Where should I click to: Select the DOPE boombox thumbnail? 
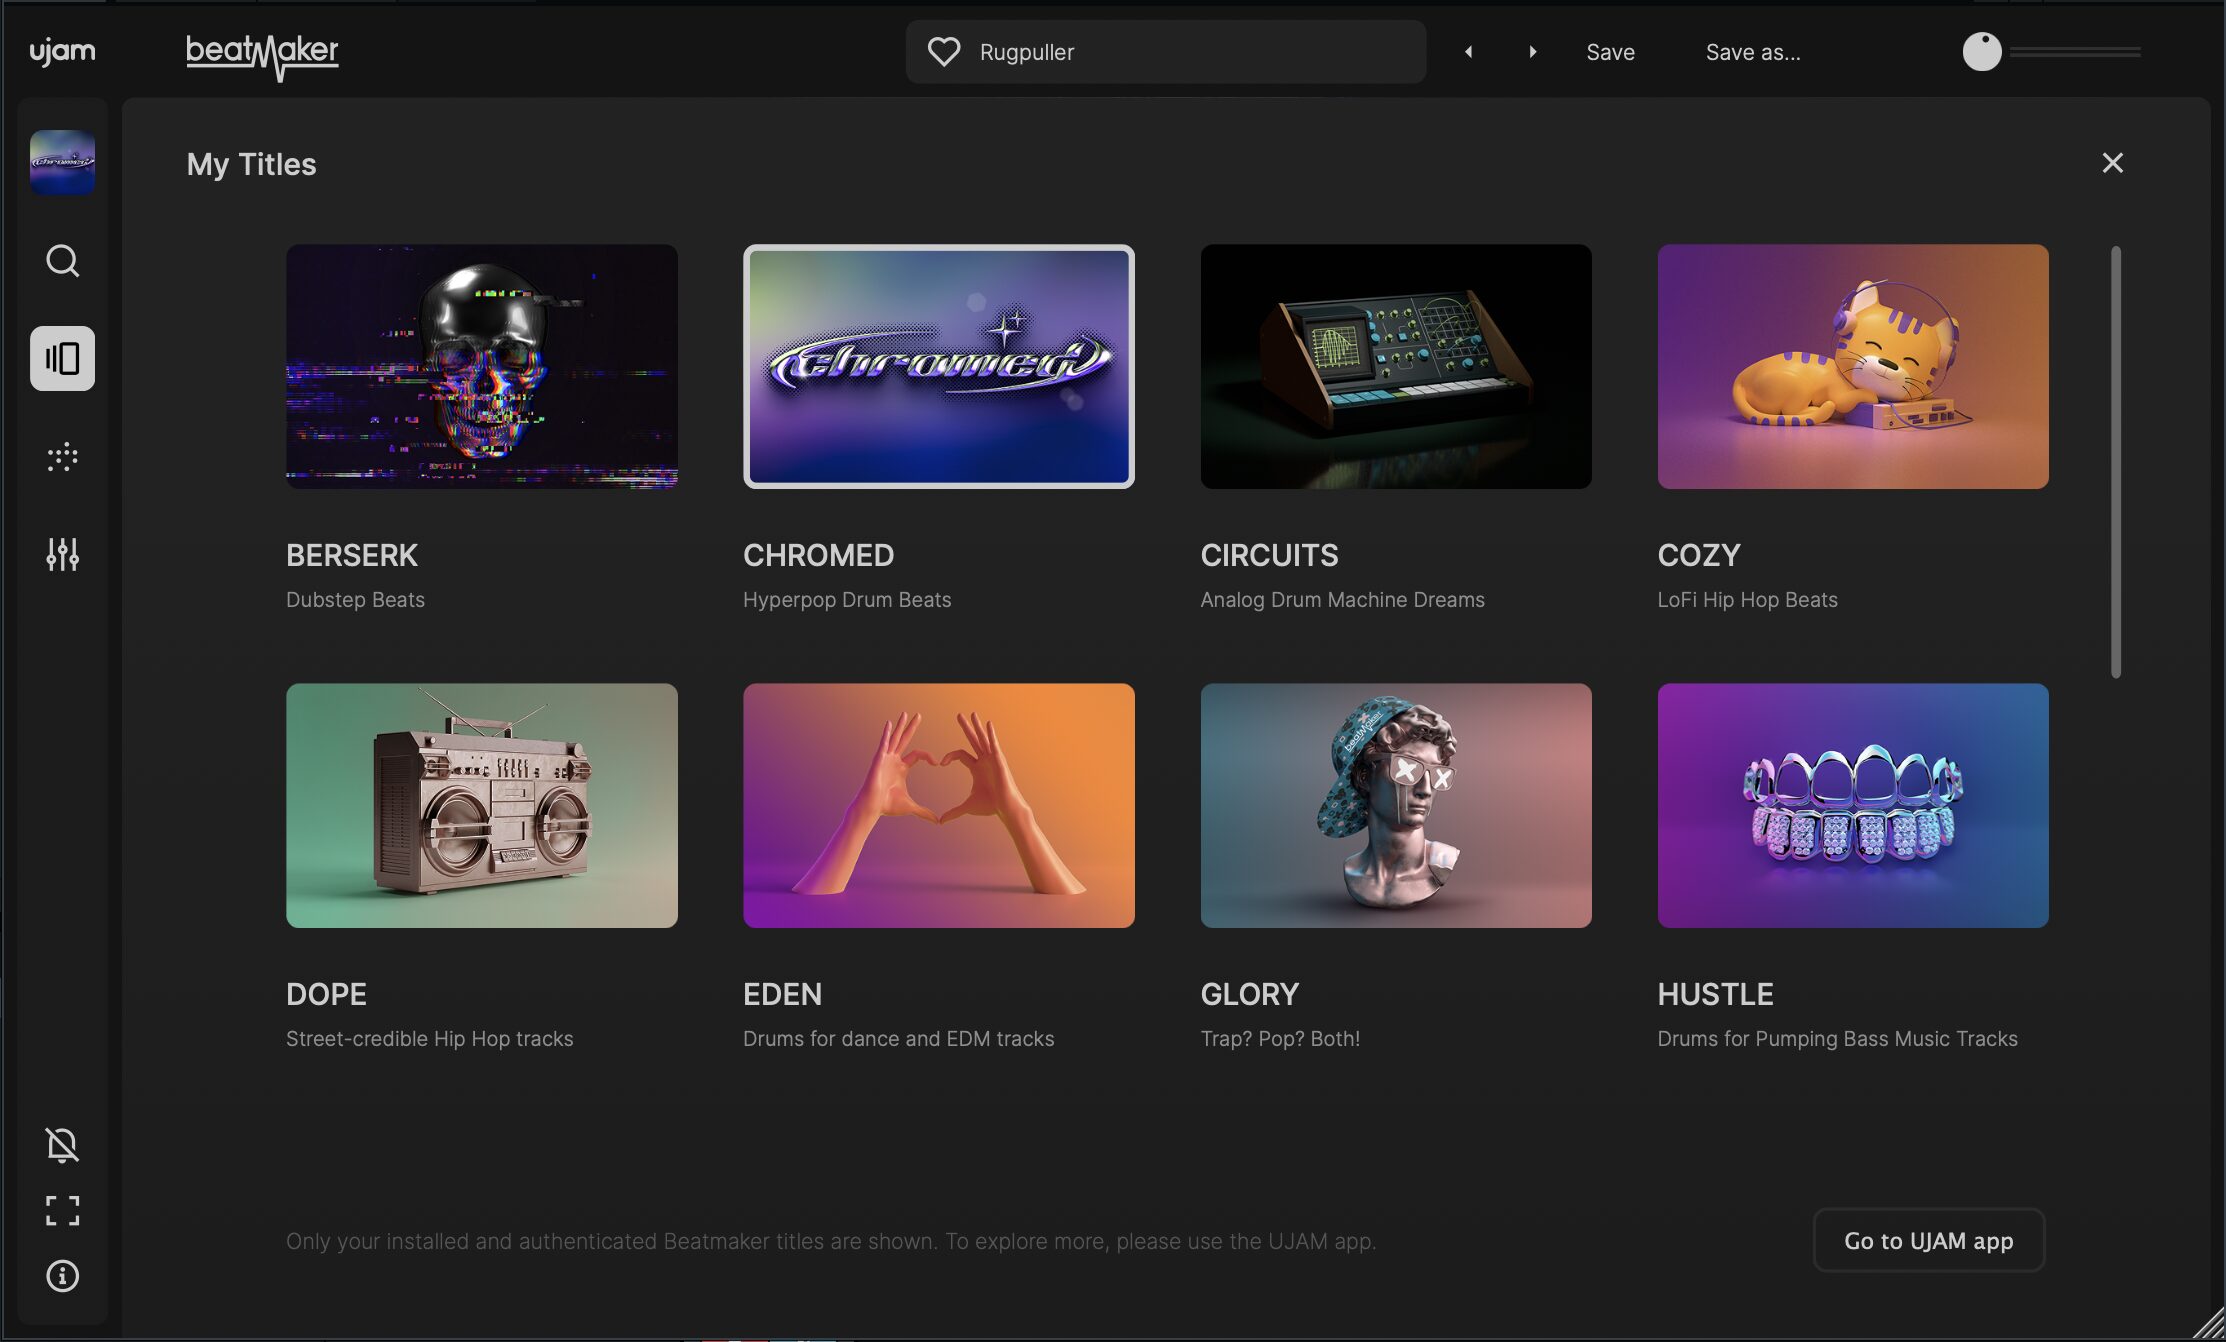pos(481,805)
